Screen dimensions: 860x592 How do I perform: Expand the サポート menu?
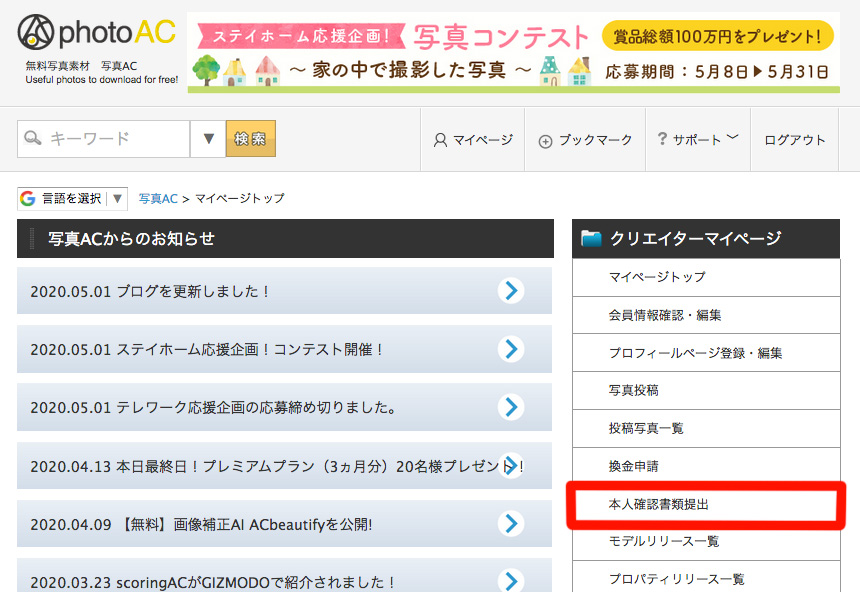pyautogui.click(x=698, y=140)
